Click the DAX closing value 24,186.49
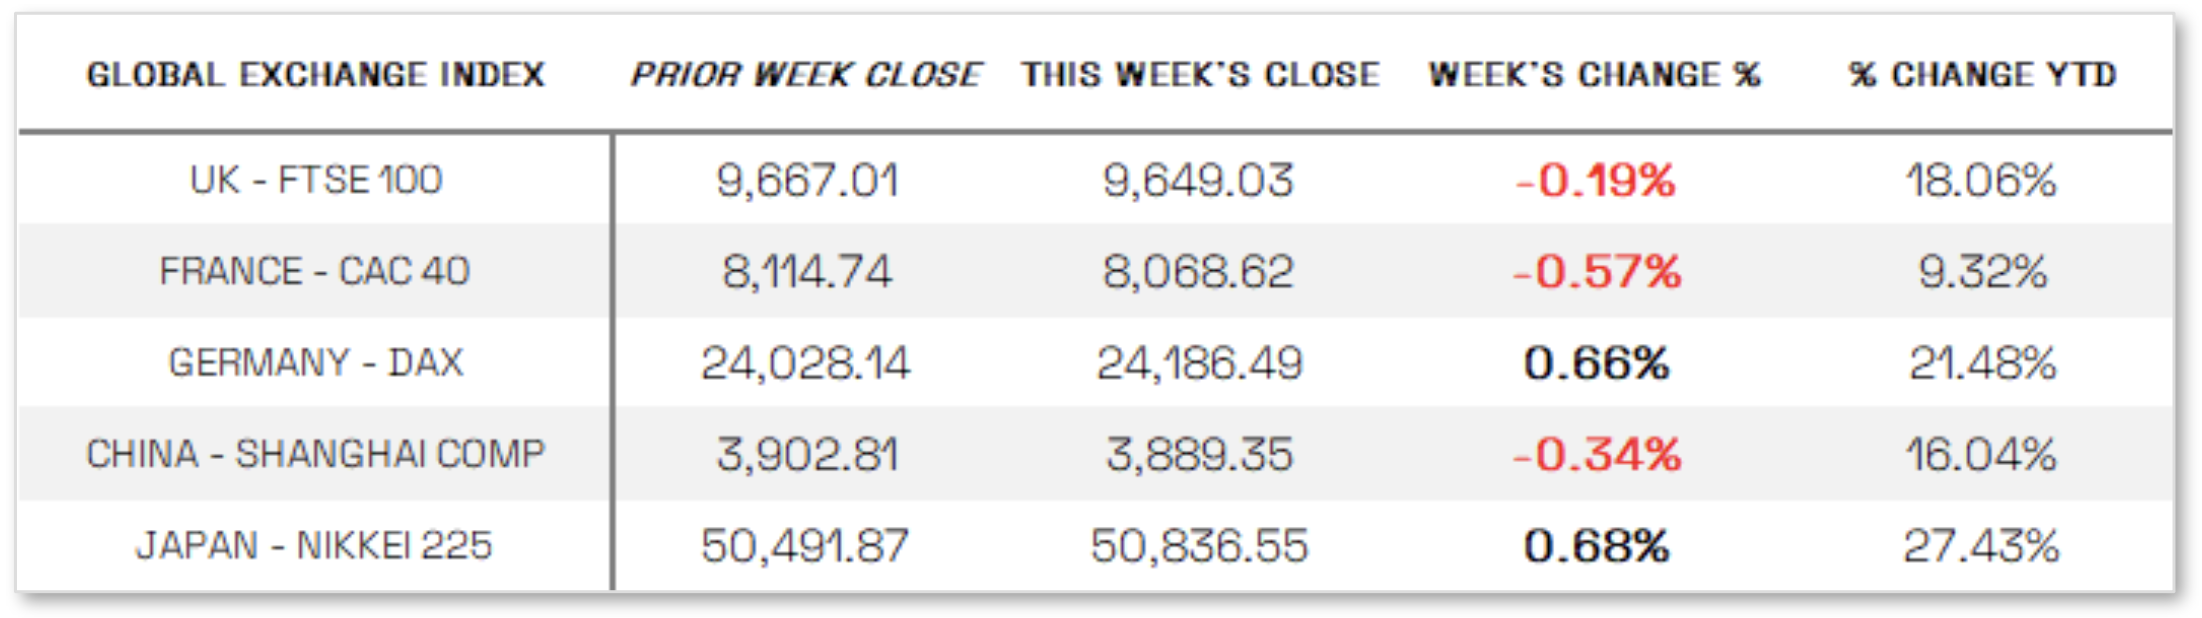 1199,363
